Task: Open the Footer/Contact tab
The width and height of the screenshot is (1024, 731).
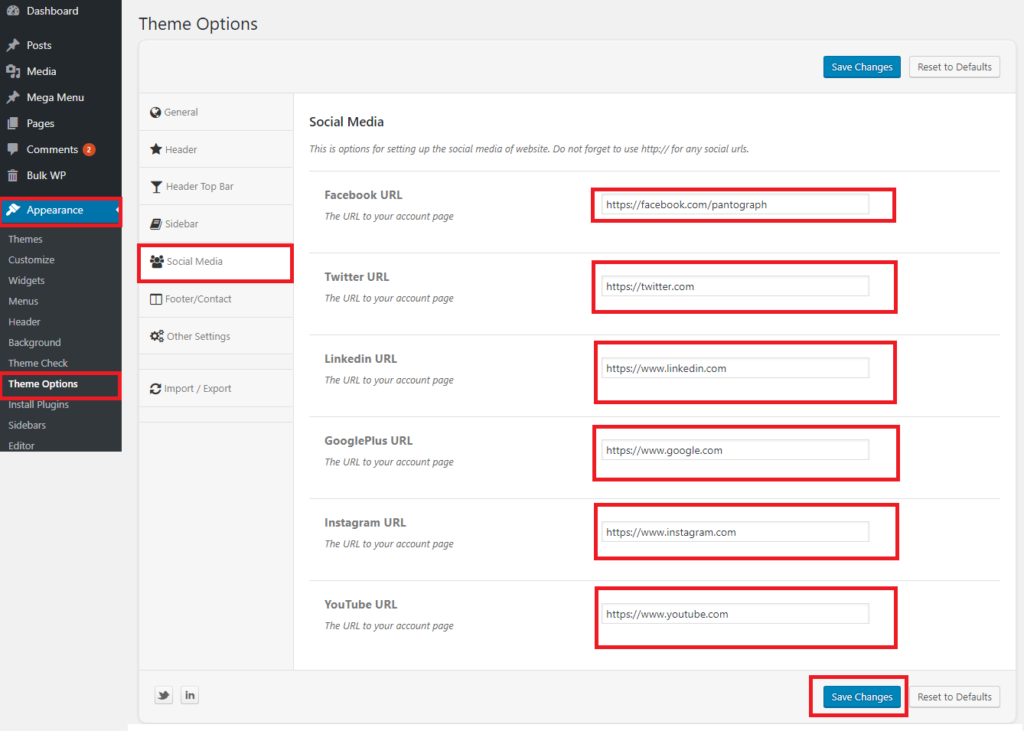Action: tap(198, 299)
